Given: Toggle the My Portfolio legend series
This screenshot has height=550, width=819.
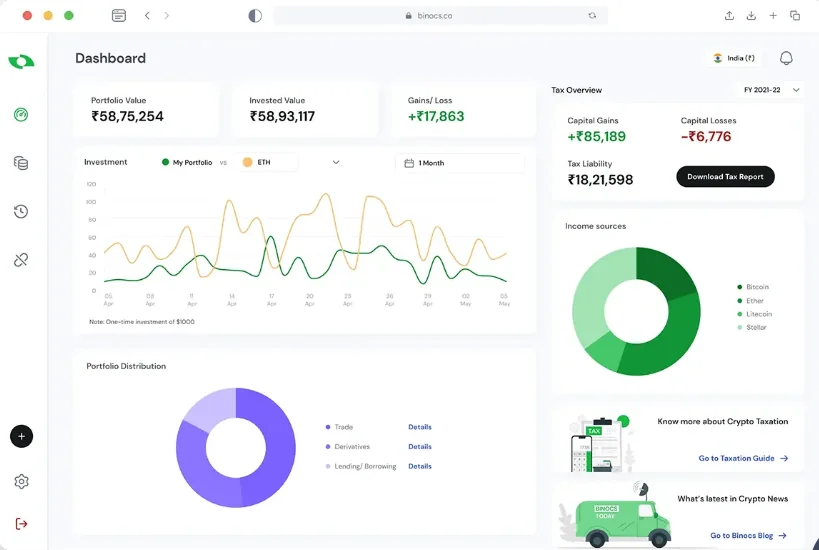Looking at the screenshot, I should pos(186,162).
